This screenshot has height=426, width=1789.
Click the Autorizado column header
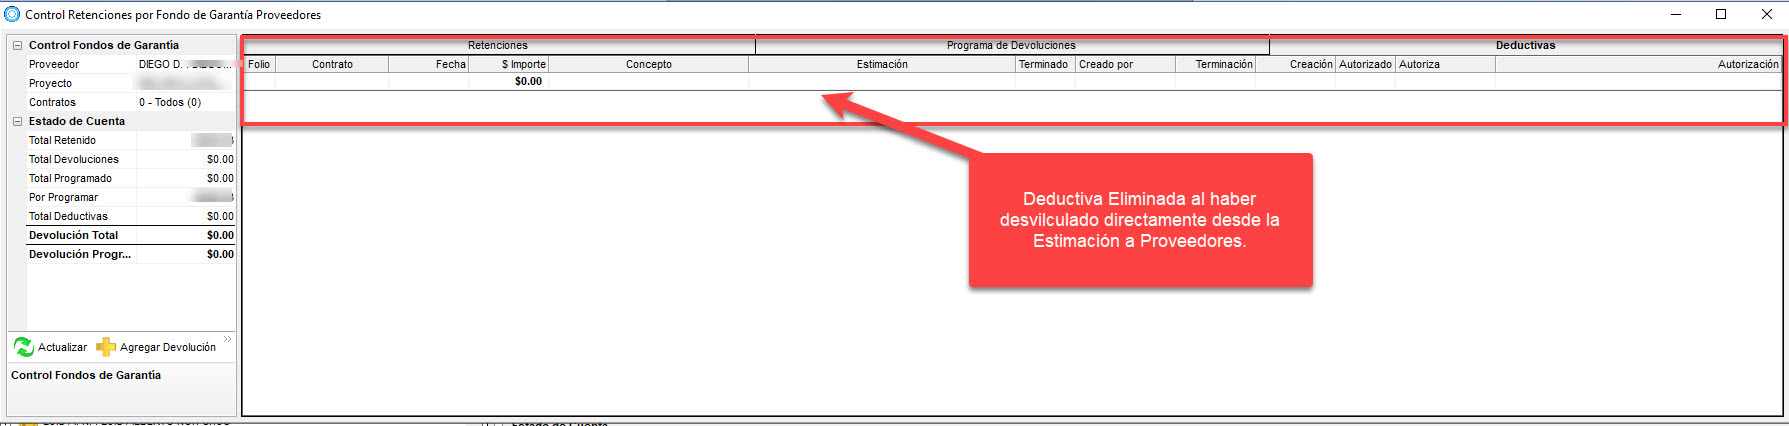1365,64
